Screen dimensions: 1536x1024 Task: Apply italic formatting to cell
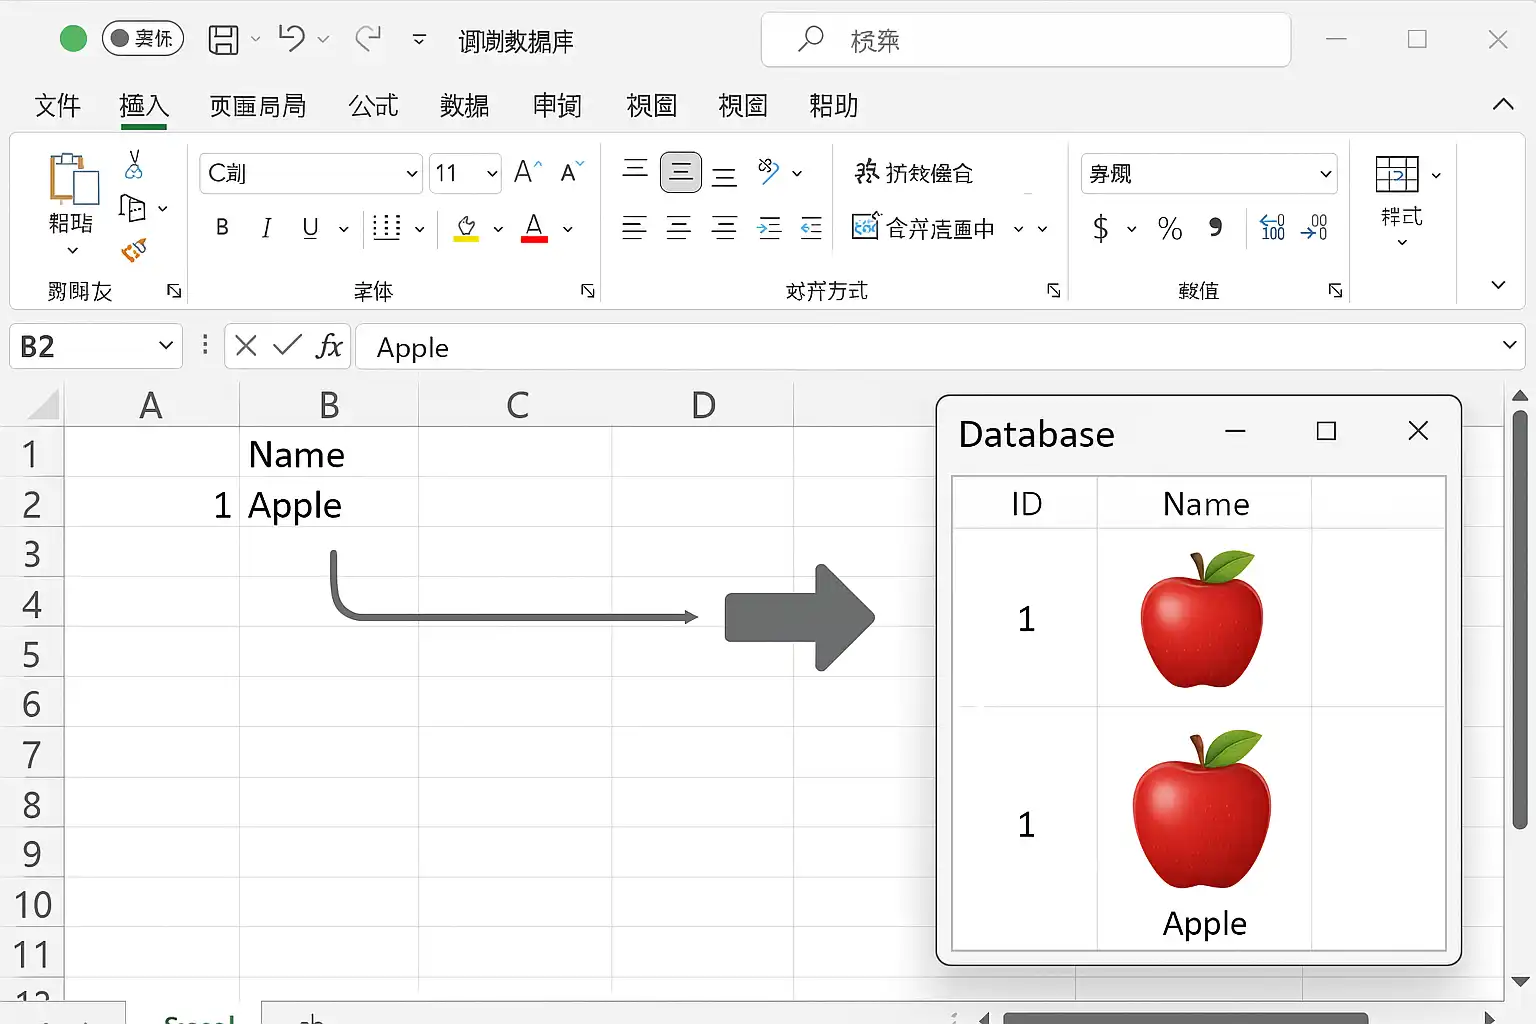[266, 228]
